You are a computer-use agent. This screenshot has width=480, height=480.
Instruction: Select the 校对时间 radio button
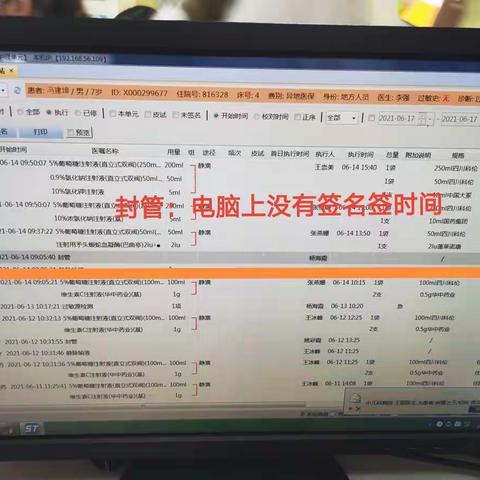point(257,116)
